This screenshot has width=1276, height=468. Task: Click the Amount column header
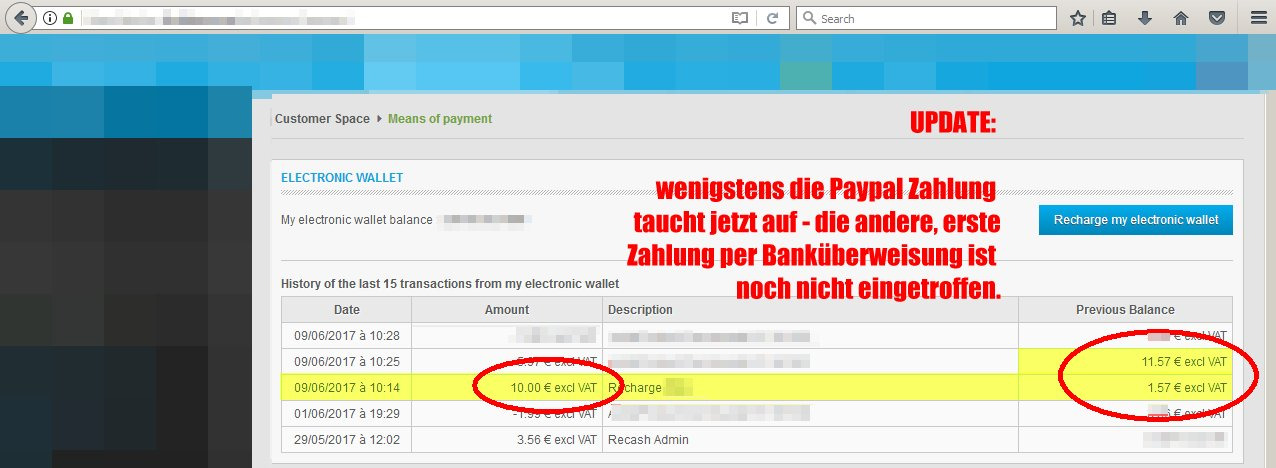[x=506, y=310]
